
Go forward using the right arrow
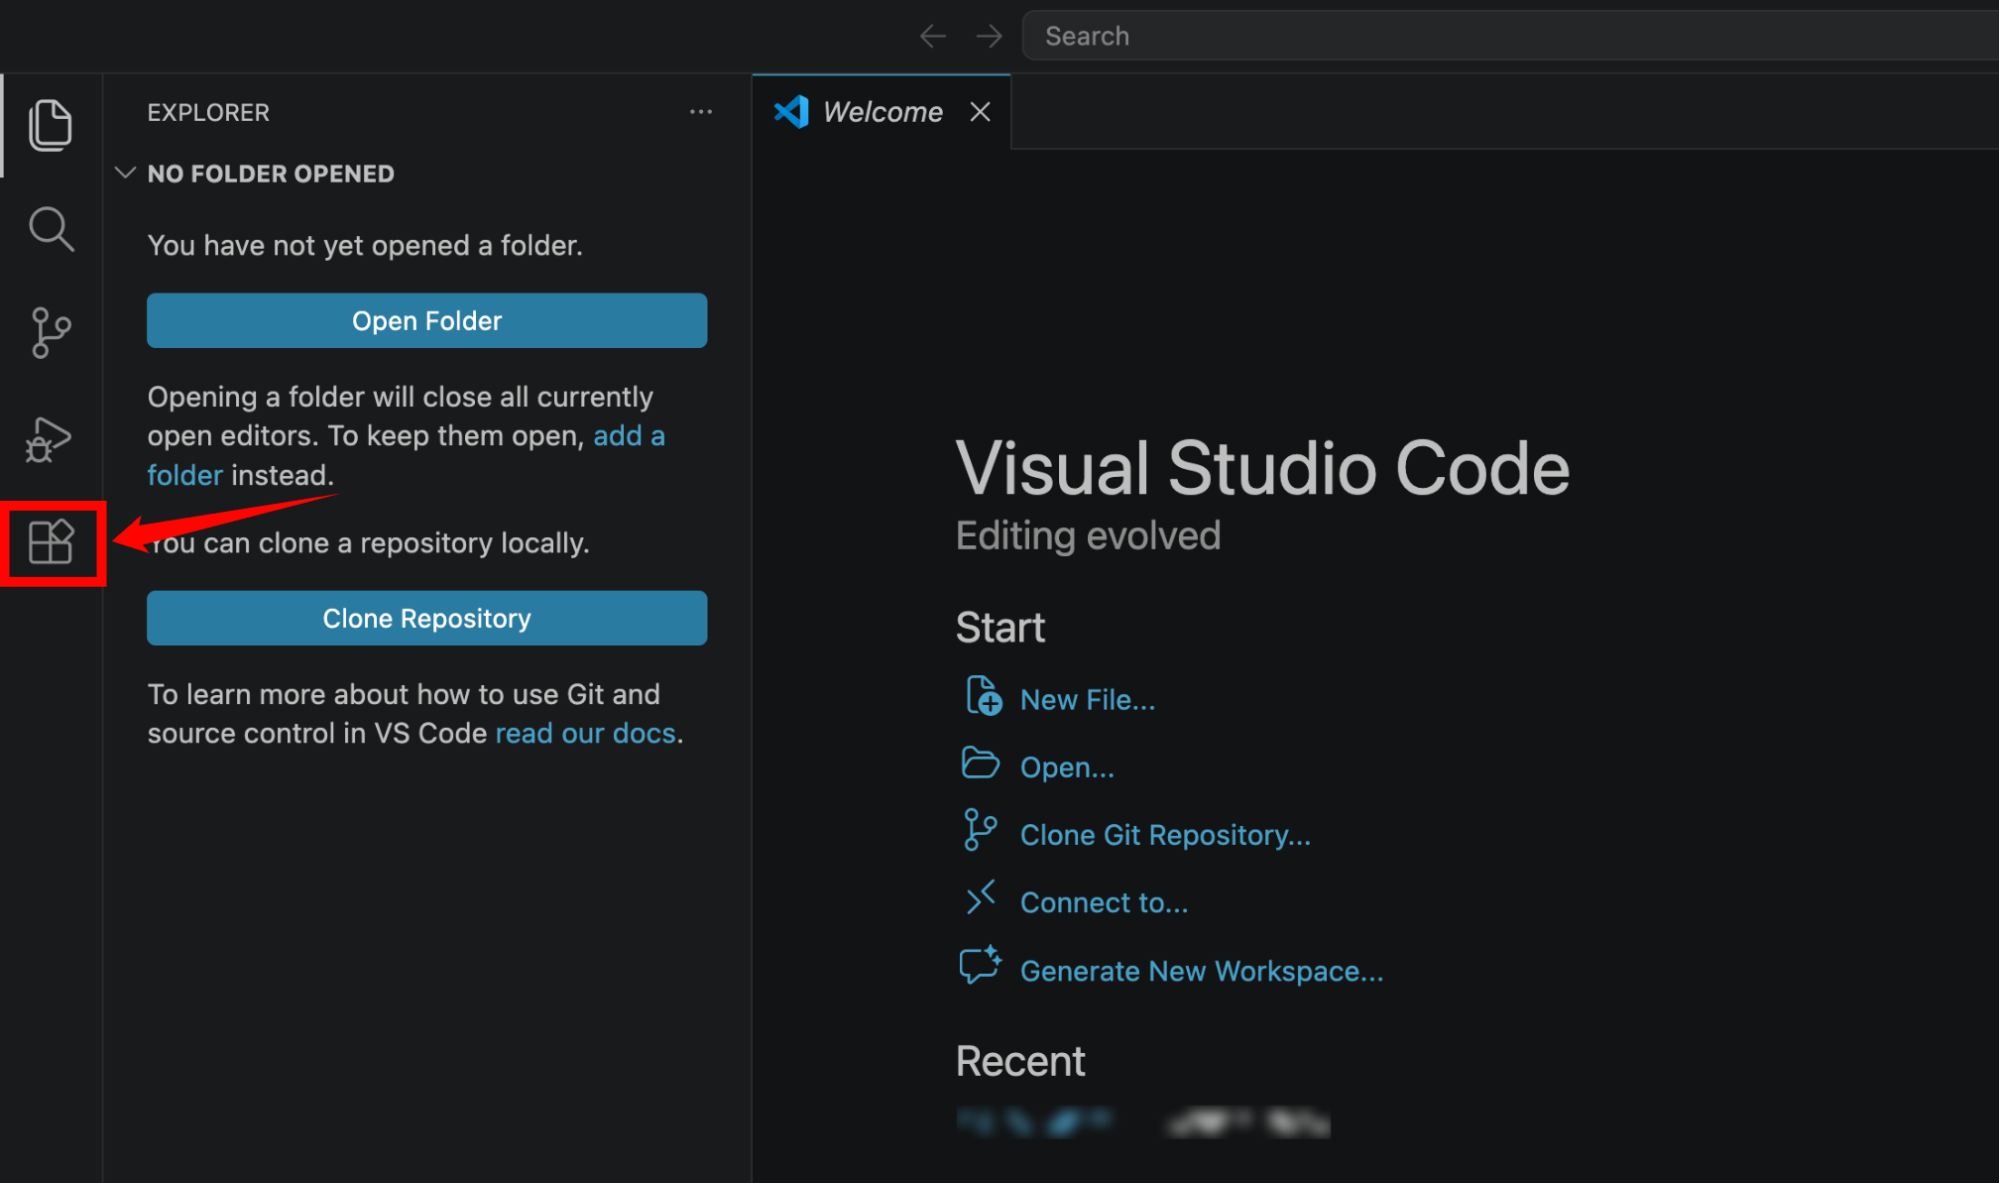point(989,36)
